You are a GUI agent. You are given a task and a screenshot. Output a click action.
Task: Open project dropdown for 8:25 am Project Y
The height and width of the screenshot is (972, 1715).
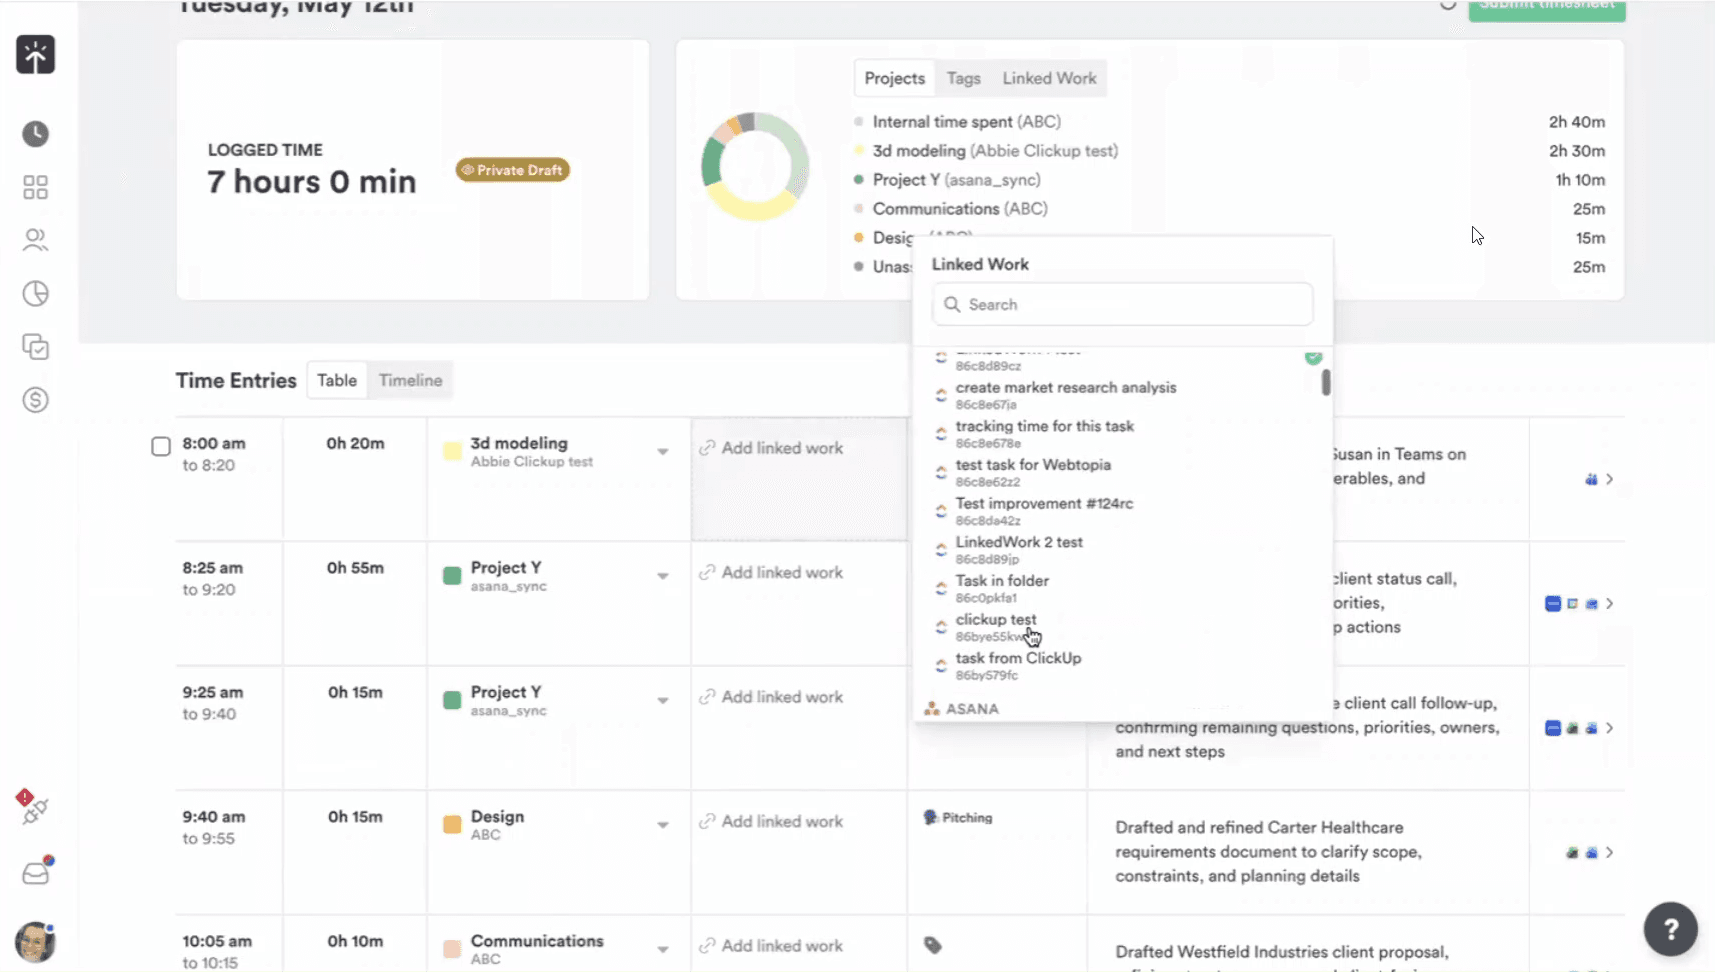click(x=662, y=576)
